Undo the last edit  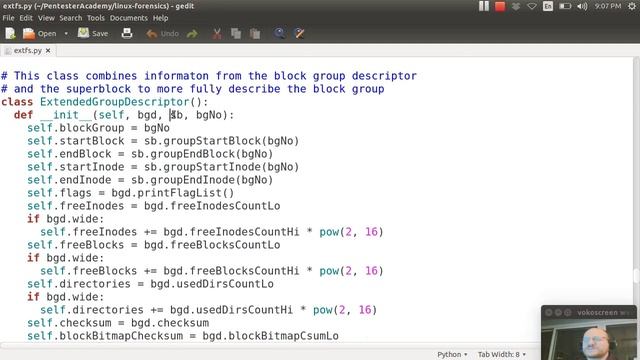click(x=162, y=33)
